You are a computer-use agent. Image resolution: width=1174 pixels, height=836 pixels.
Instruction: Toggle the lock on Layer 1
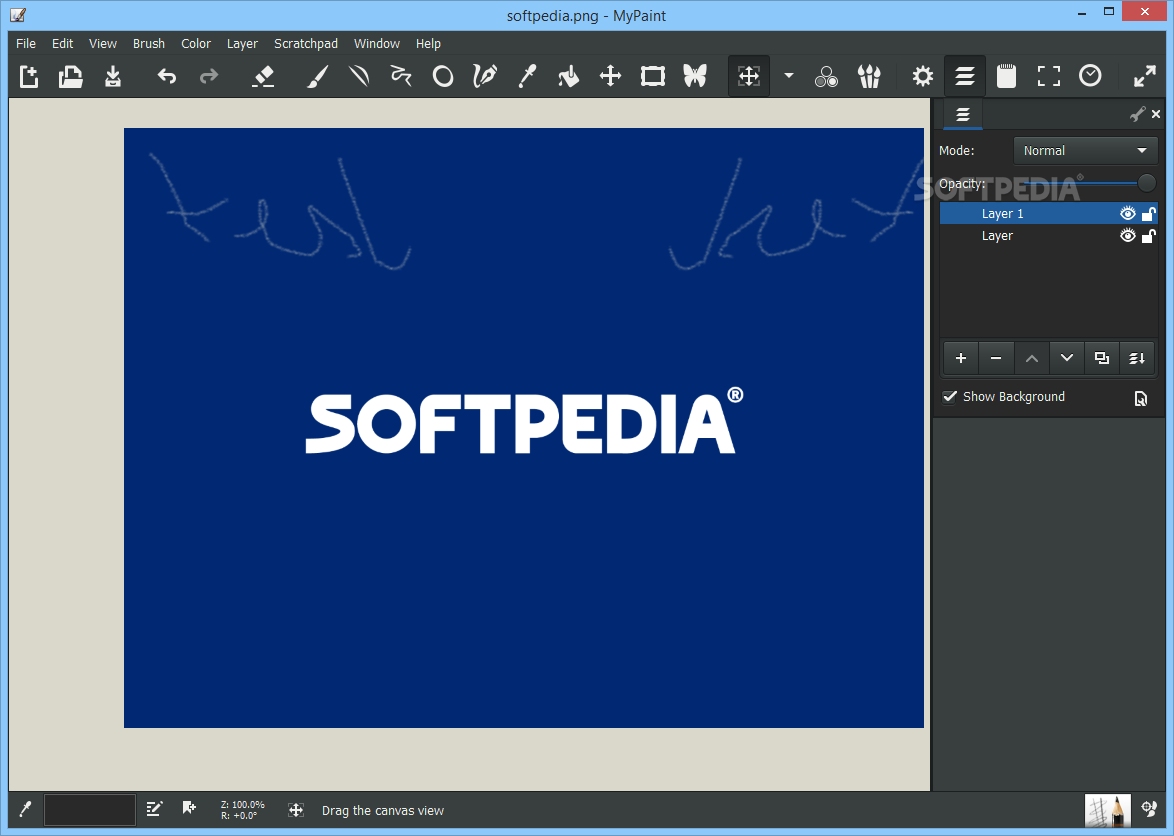click(x=1149, y=214)
